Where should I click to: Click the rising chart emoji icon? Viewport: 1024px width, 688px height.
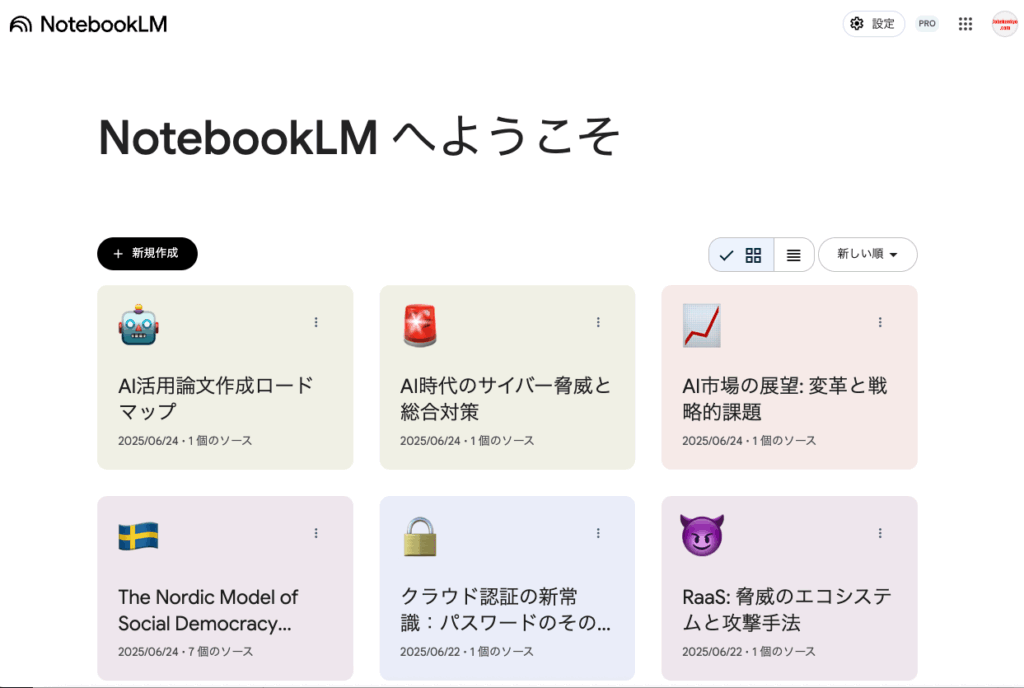[x=701, y=326]
